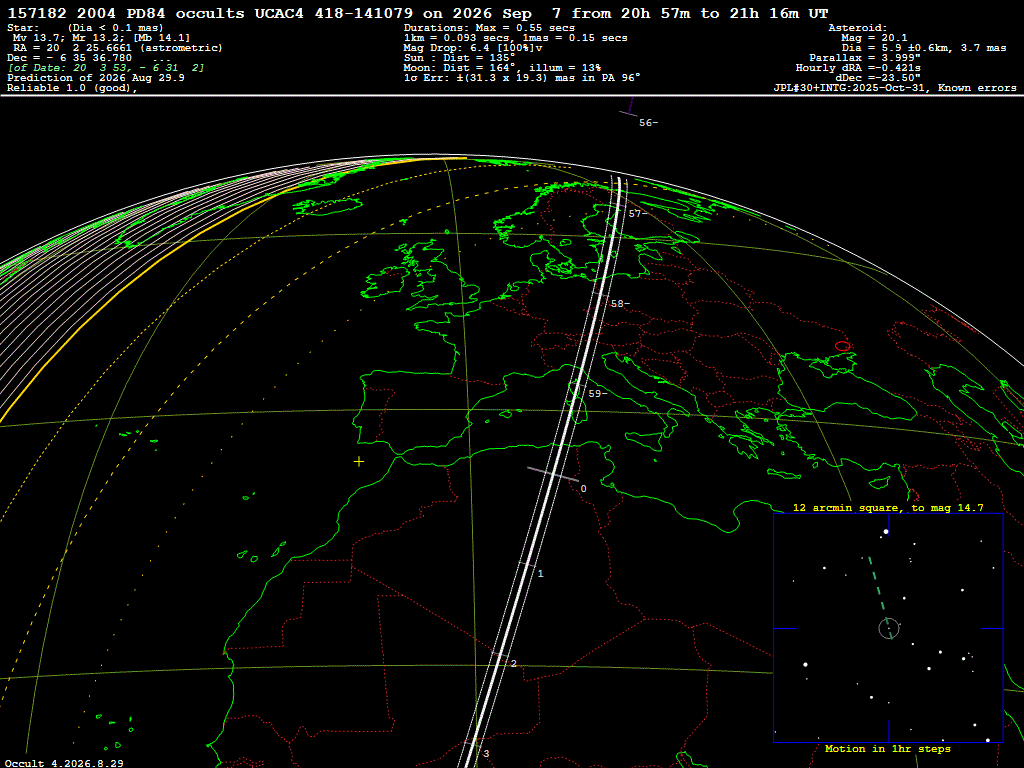This screenshot has width=1024, height=768.
Task: Click the target star circle in star chart
Action: tap(888, 628)
